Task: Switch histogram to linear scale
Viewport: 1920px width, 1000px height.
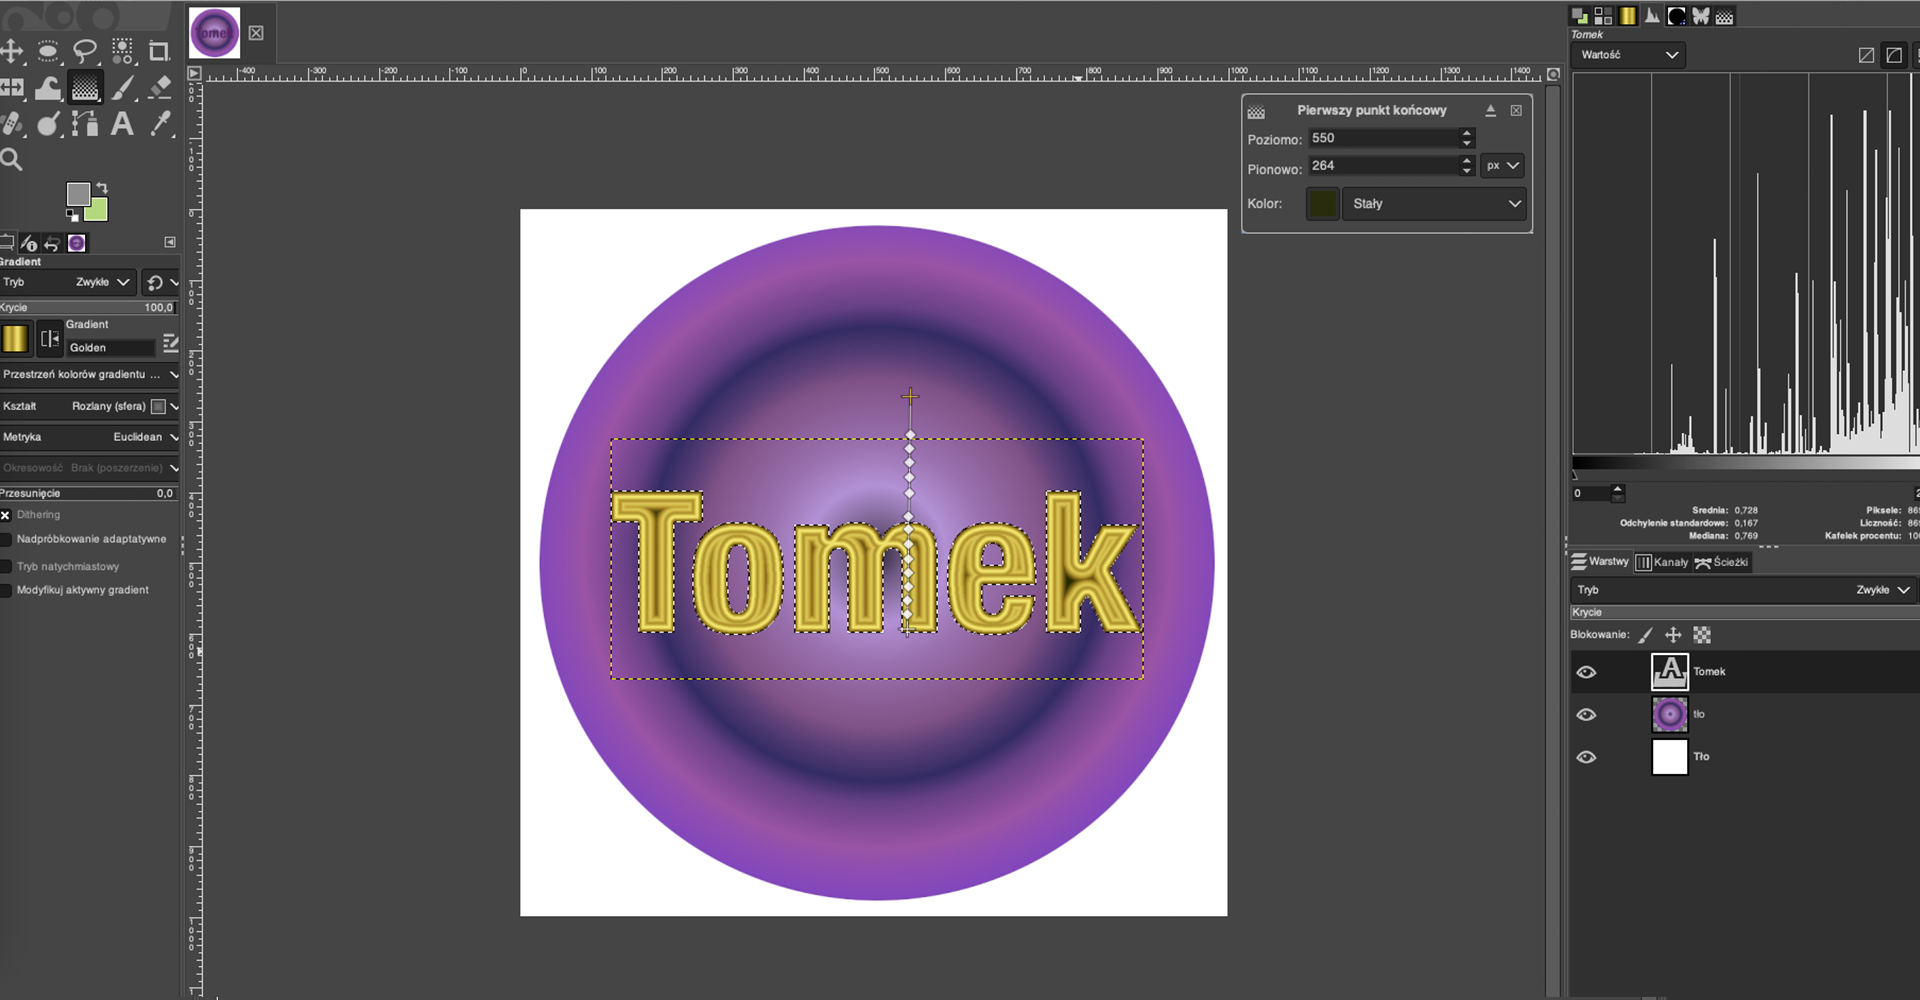Action: (1866, 55)
